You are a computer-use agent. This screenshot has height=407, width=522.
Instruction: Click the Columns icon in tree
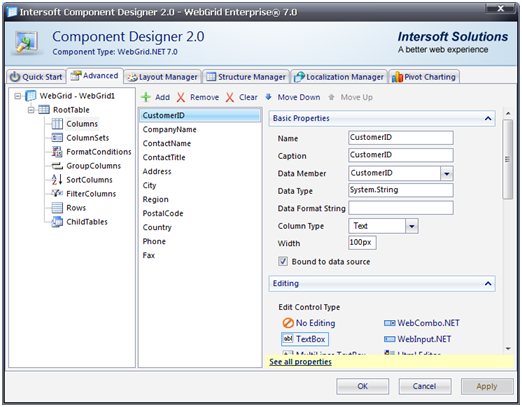pos(57,124)
